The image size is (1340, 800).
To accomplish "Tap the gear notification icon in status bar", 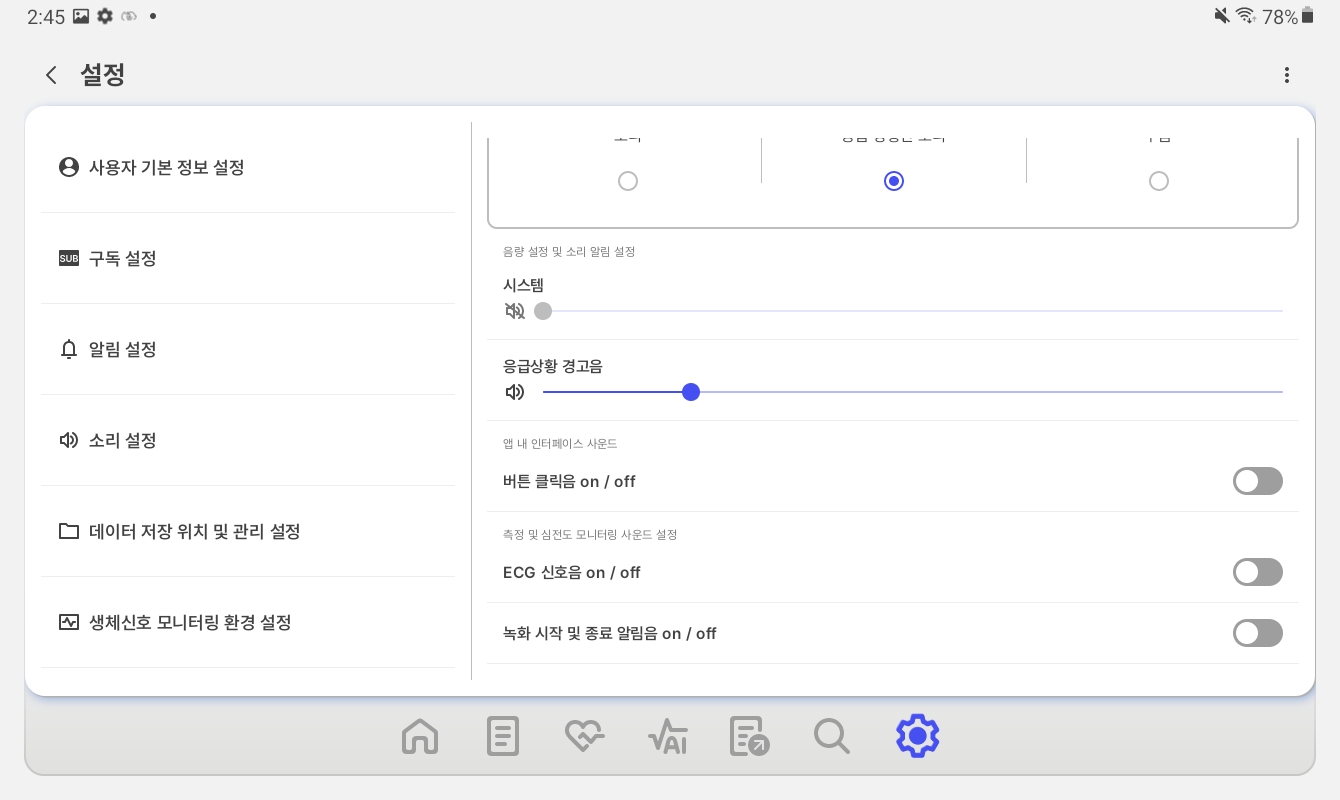I will pos(105,16).
